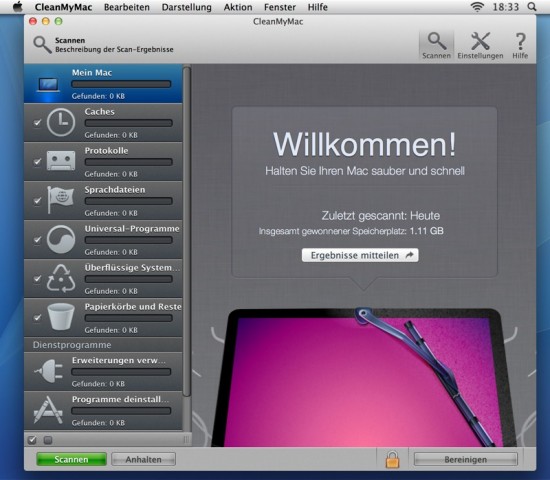The height and width of the screenshot is (480, 550).
Task: Toggle the Sprachdateien checkbox
Action: pyautogui.click(x=37, y=201)
